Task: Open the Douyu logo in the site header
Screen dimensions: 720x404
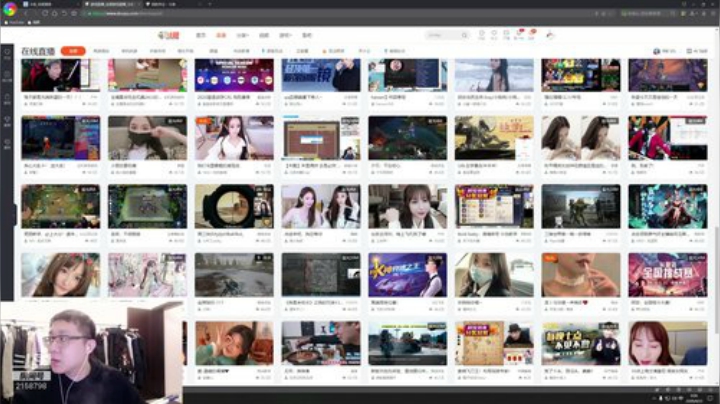Action: point(169,35)
